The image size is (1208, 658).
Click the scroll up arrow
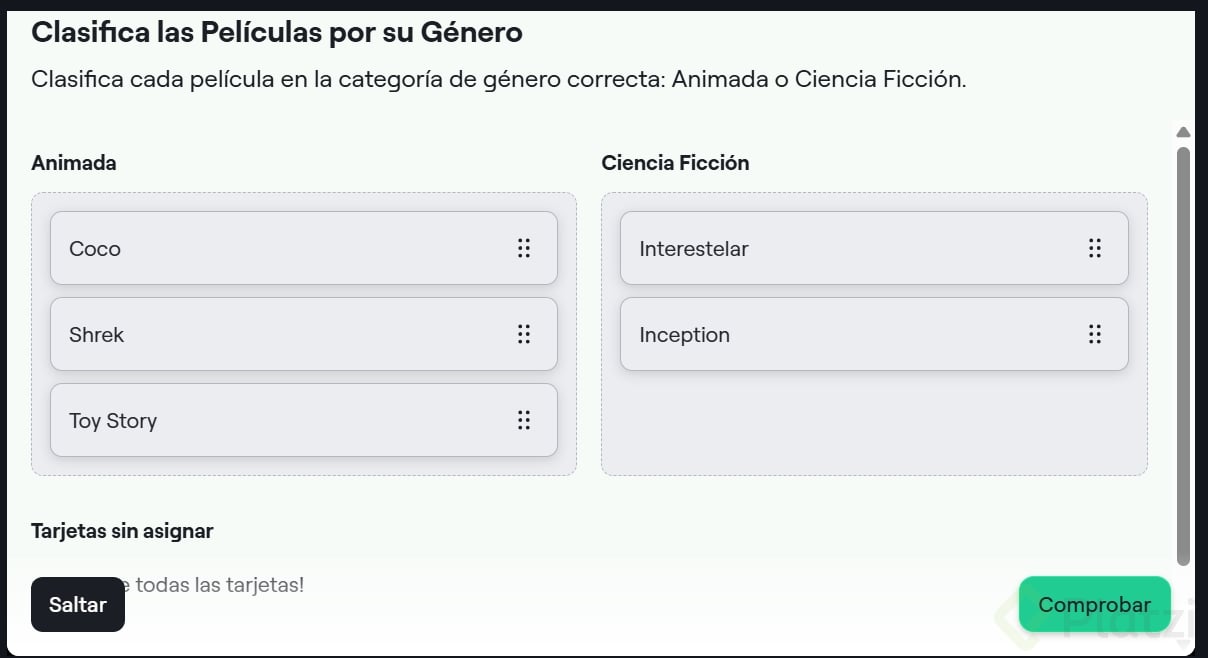click(1184, 132)
